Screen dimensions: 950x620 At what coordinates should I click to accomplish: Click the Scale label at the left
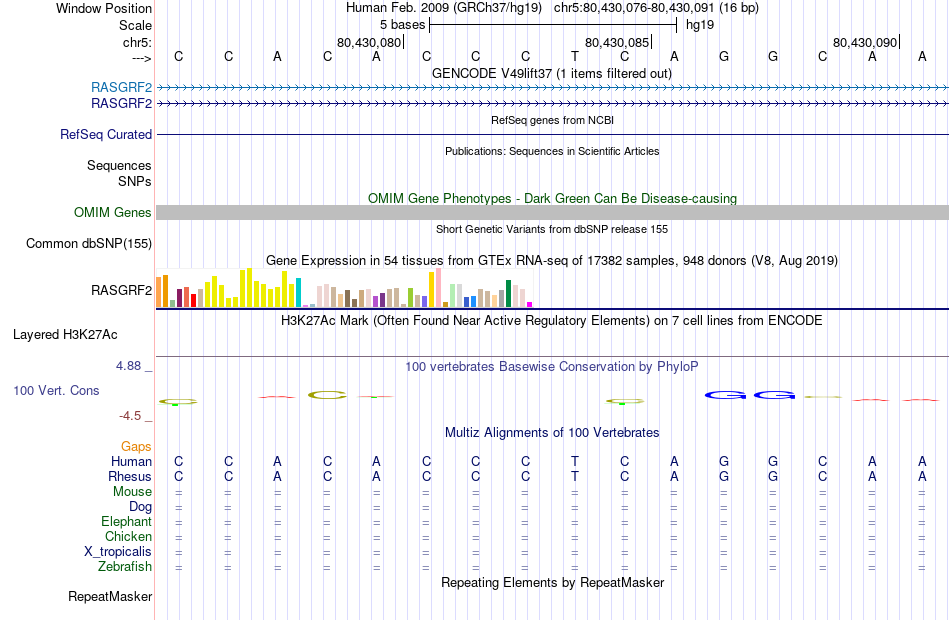[135, 25]
